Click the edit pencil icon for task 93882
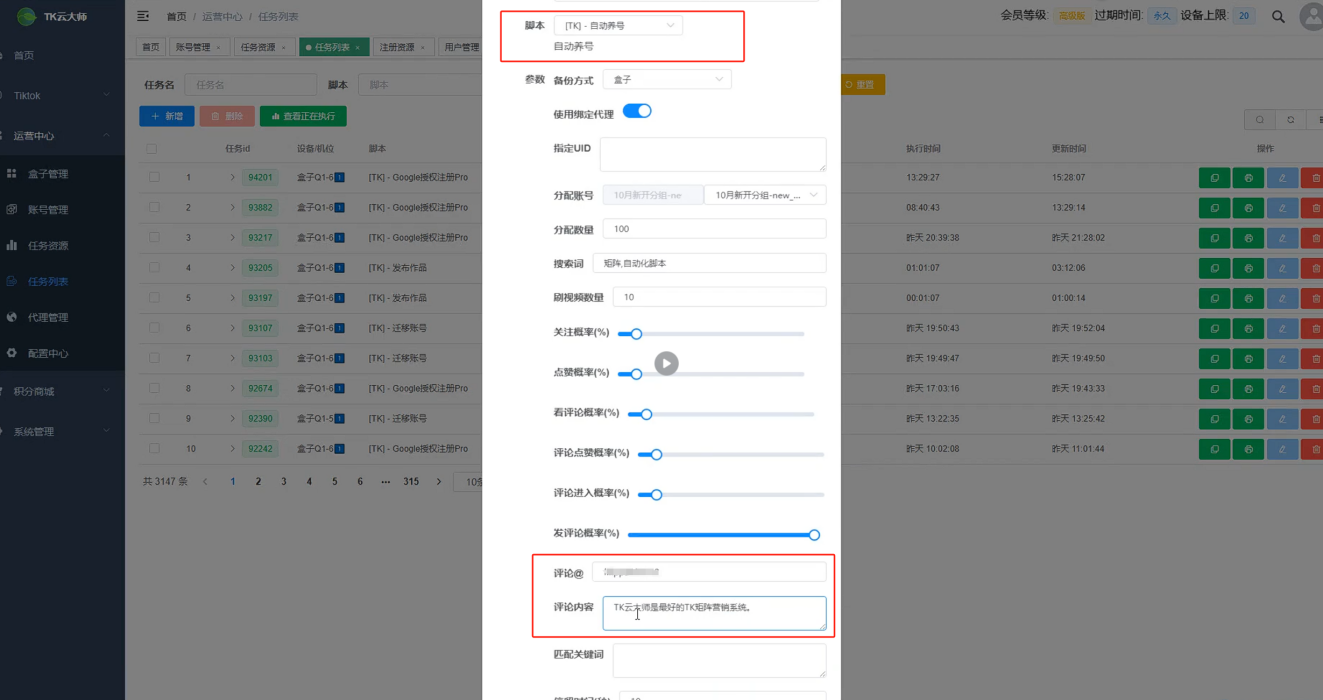 pyautogui.click(x=1282, y=207)
